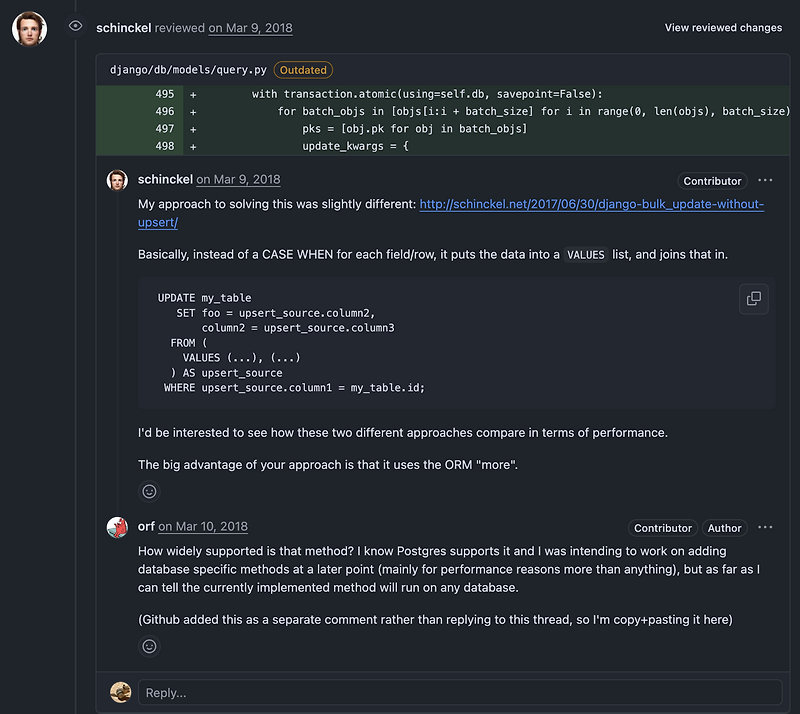Click the orf username link
The image size is (800, 714).
(x=146, y=527)
